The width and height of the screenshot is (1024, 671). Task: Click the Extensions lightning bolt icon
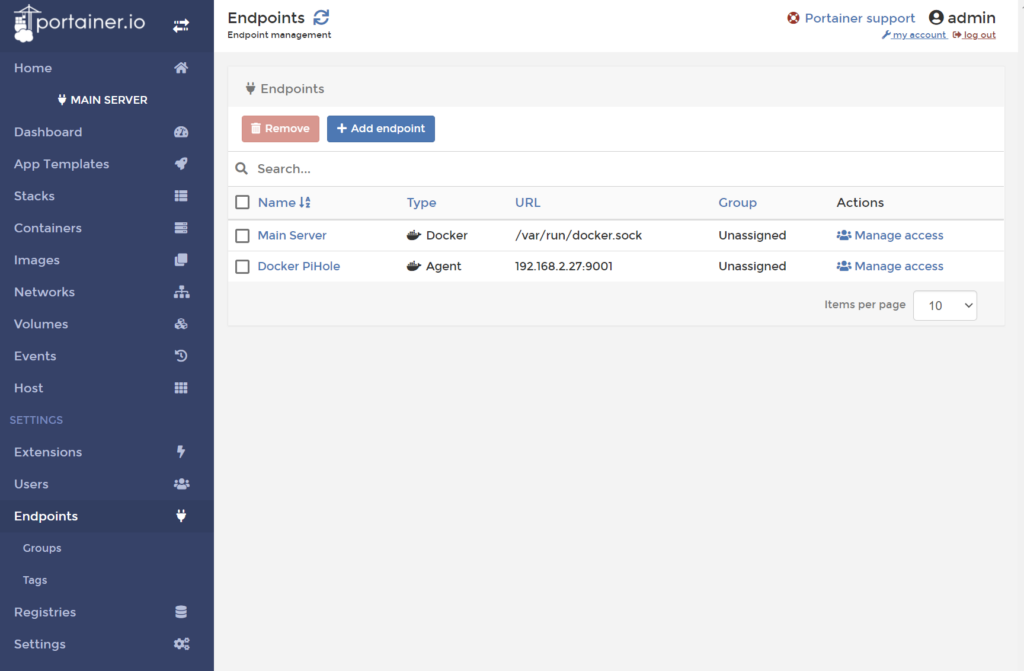181,452
